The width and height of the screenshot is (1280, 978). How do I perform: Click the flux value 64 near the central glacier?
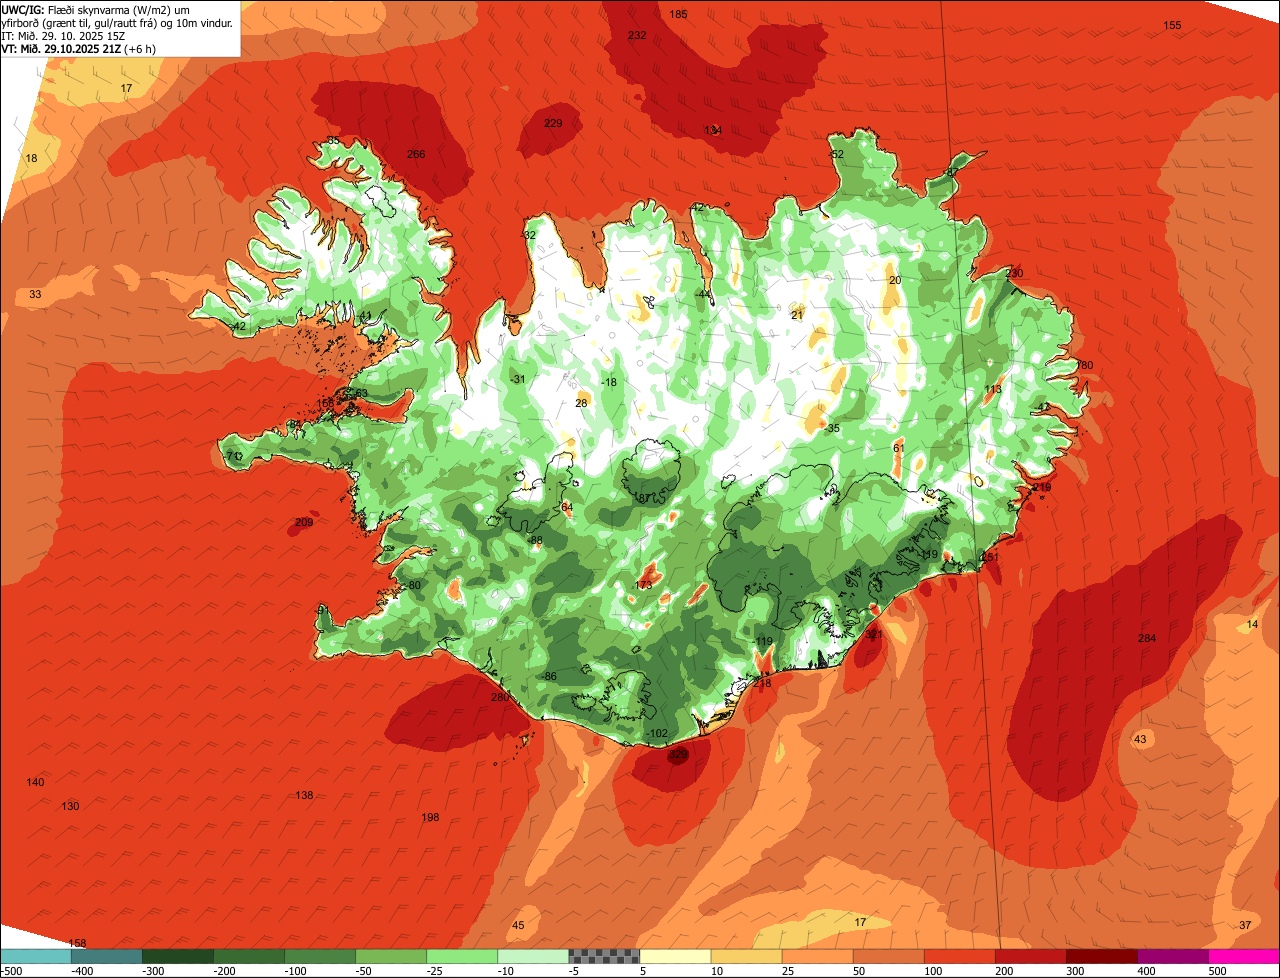567,507
